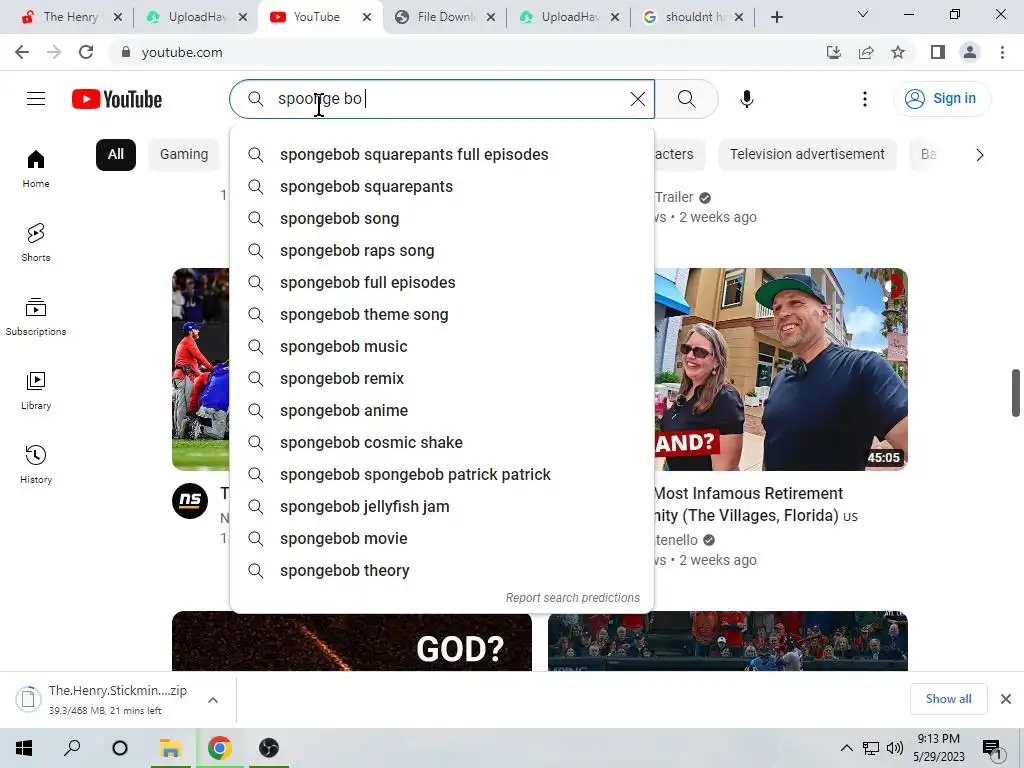
Task: Open Subscriptions in the sidebar
Action: pyautogui.click(x=36, y=316)
